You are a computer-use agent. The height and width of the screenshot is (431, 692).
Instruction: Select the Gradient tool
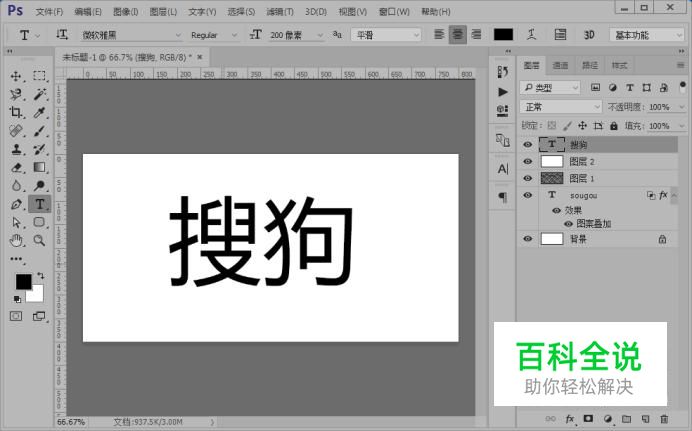[x=39, y=168]
